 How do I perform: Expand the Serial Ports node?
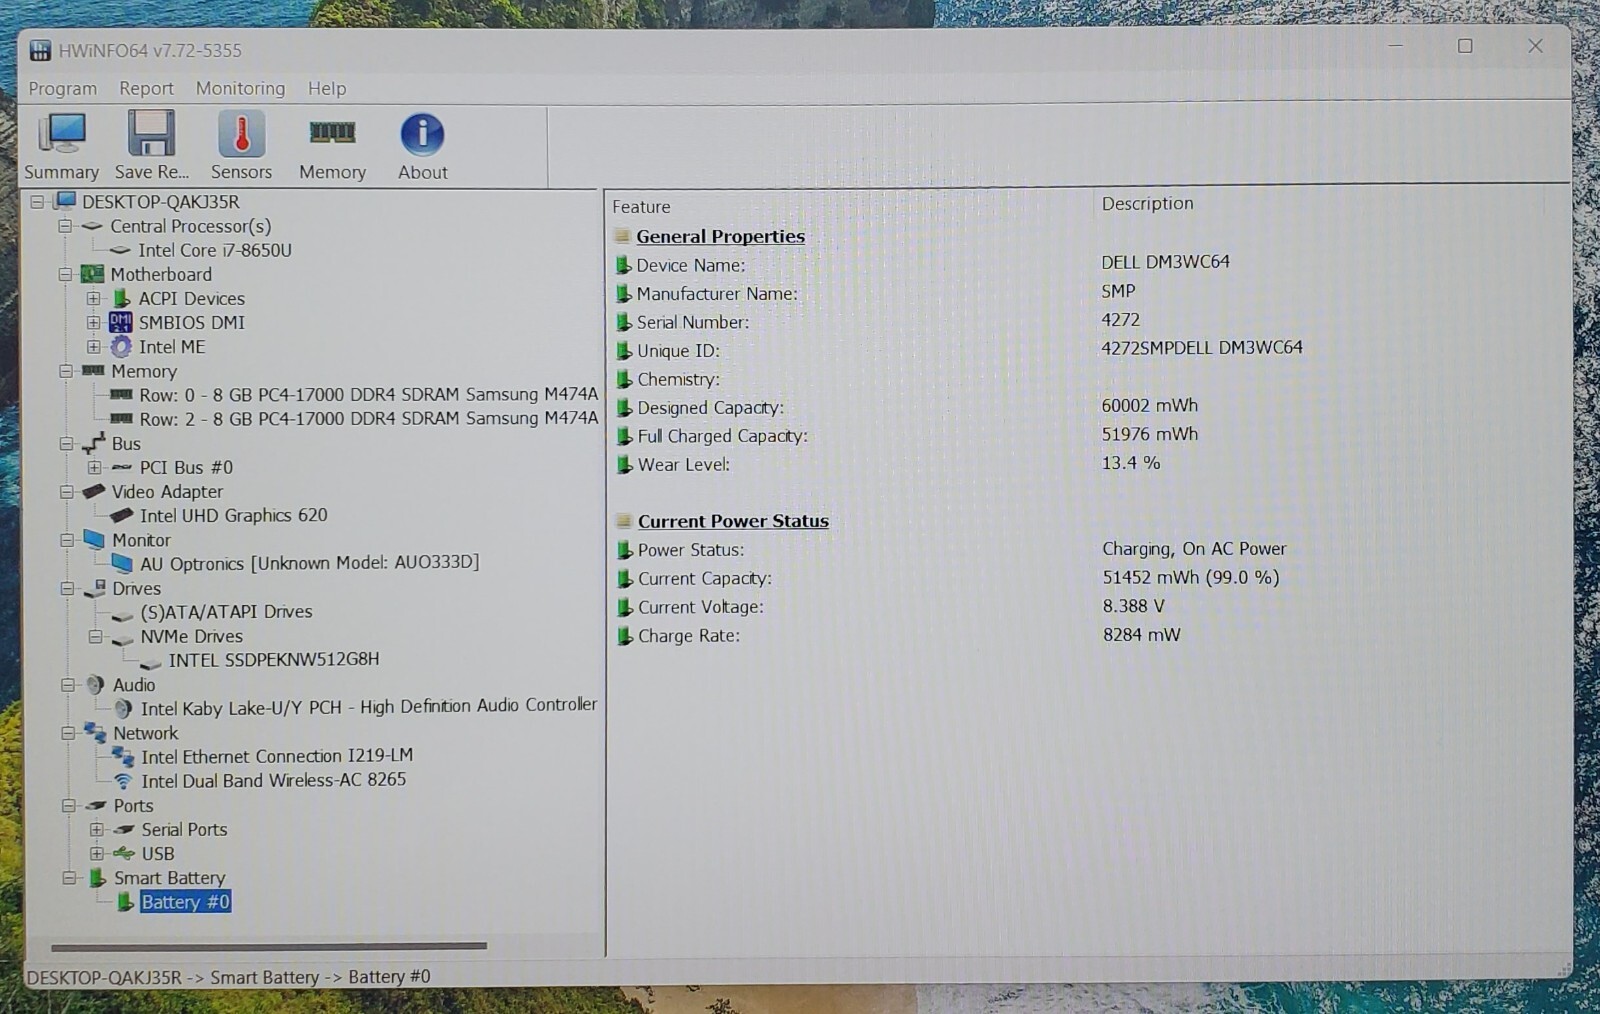click(x=97, y=829)
